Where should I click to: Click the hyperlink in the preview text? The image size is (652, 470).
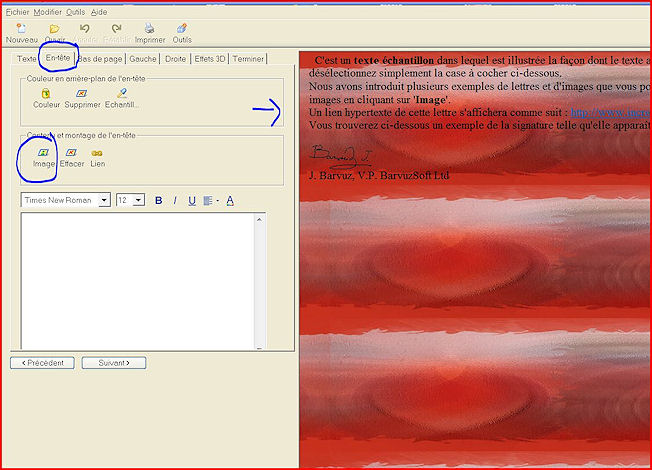pyautogui.click(x=609, y=112)
